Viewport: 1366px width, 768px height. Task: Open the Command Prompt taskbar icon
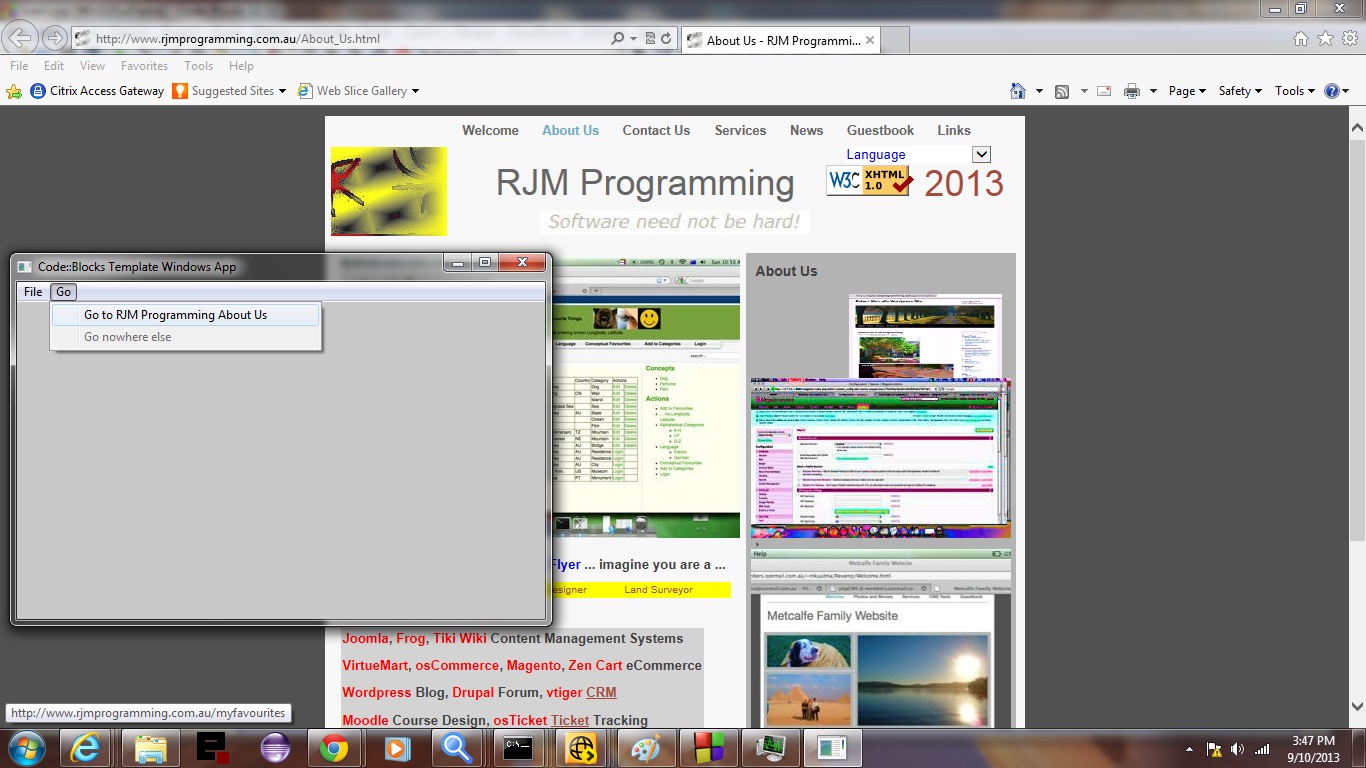click(x=520, y=748)
